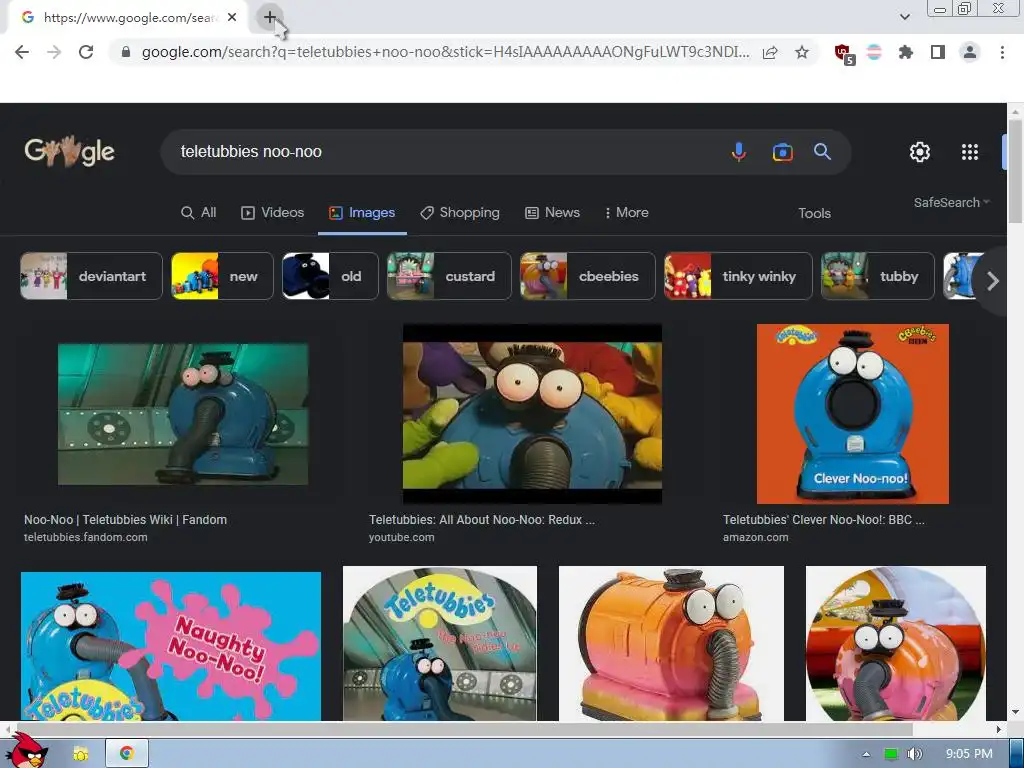Screen dimensions: 1024x768
Task: Open the Chrome profile avatar
Action: pyautogui.click(x=970, y=52)
